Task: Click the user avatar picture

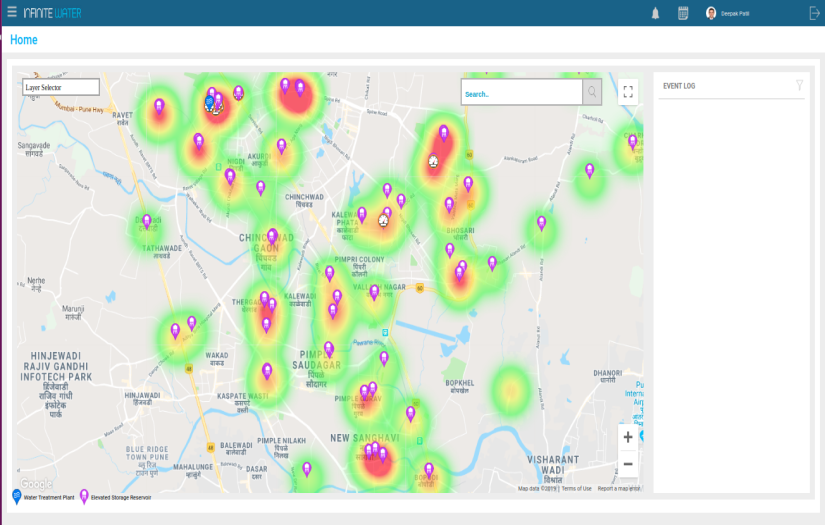Action: pos(711,13)
